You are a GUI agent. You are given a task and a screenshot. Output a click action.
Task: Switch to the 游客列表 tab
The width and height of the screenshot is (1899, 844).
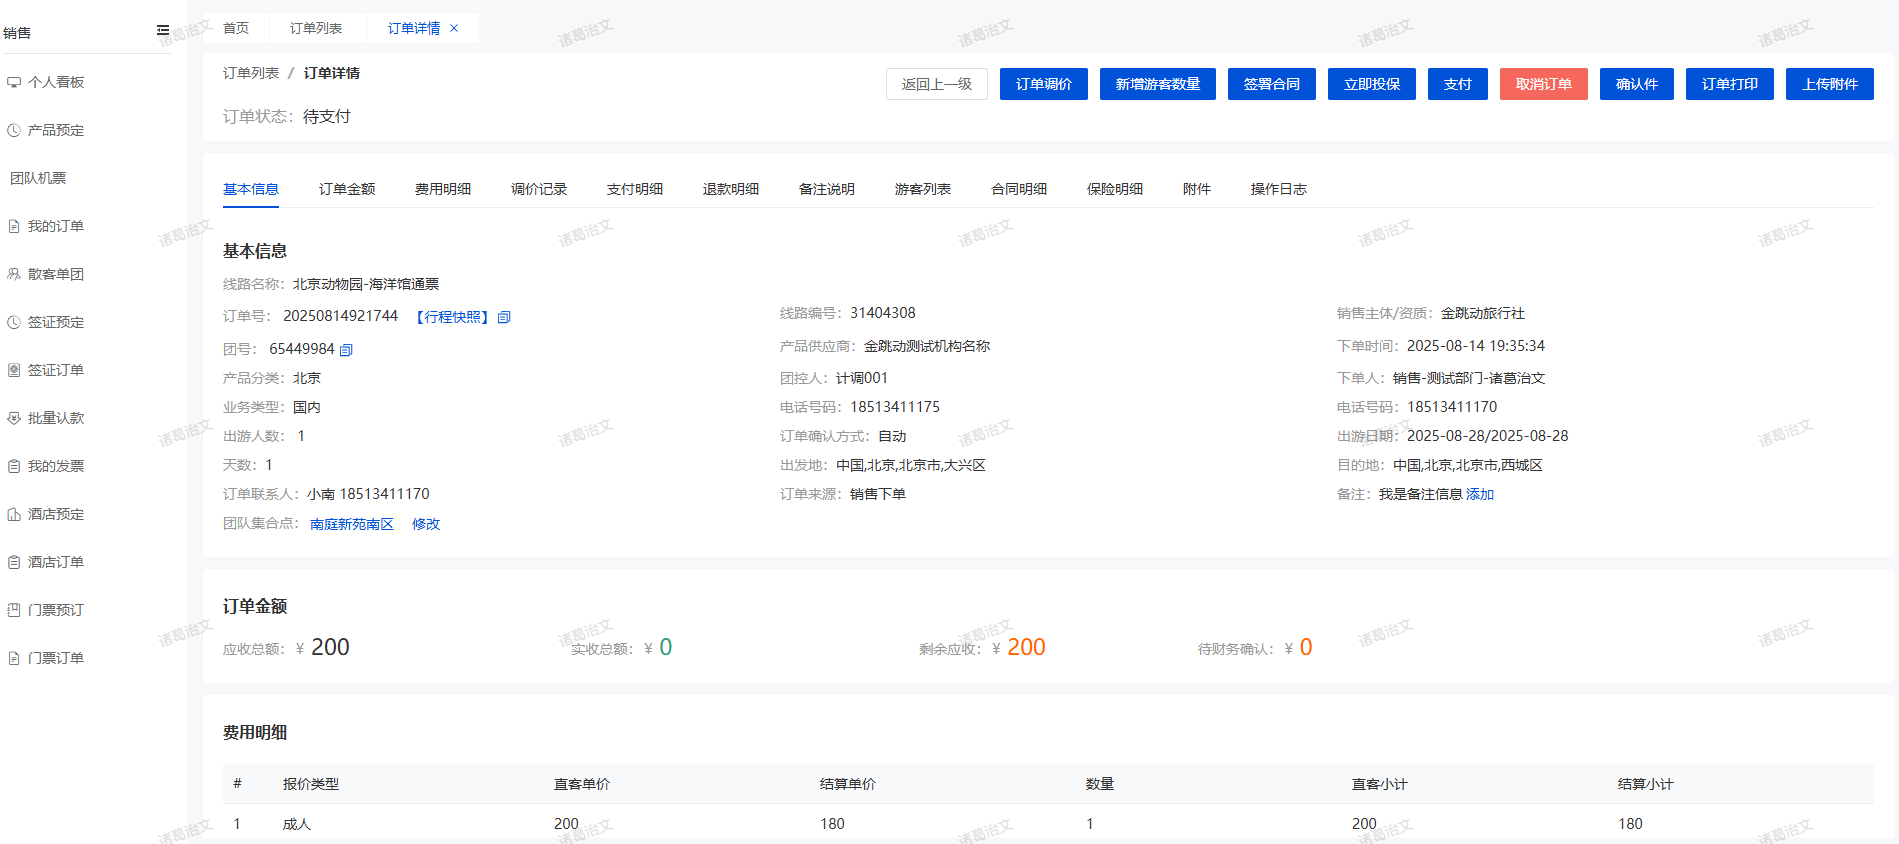click(x=922, y=189)
